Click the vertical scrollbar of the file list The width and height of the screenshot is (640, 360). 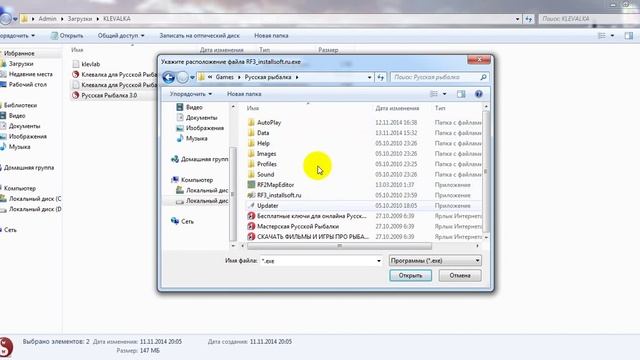(x=486, y=171)
